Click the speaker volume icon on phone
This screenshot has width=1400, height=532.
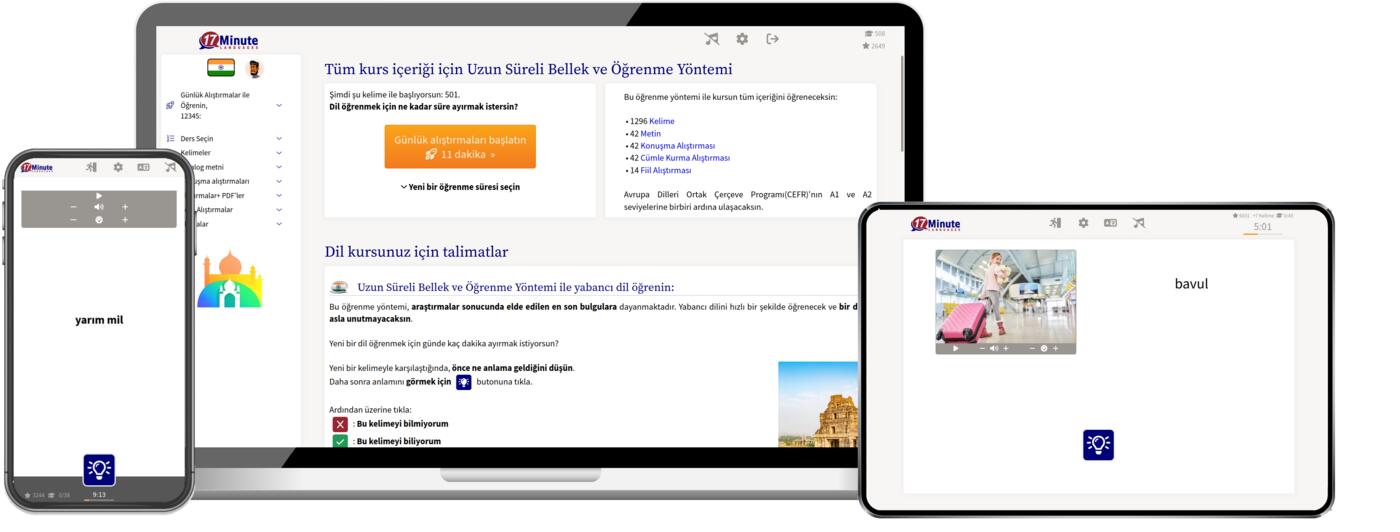pos(99,207)
